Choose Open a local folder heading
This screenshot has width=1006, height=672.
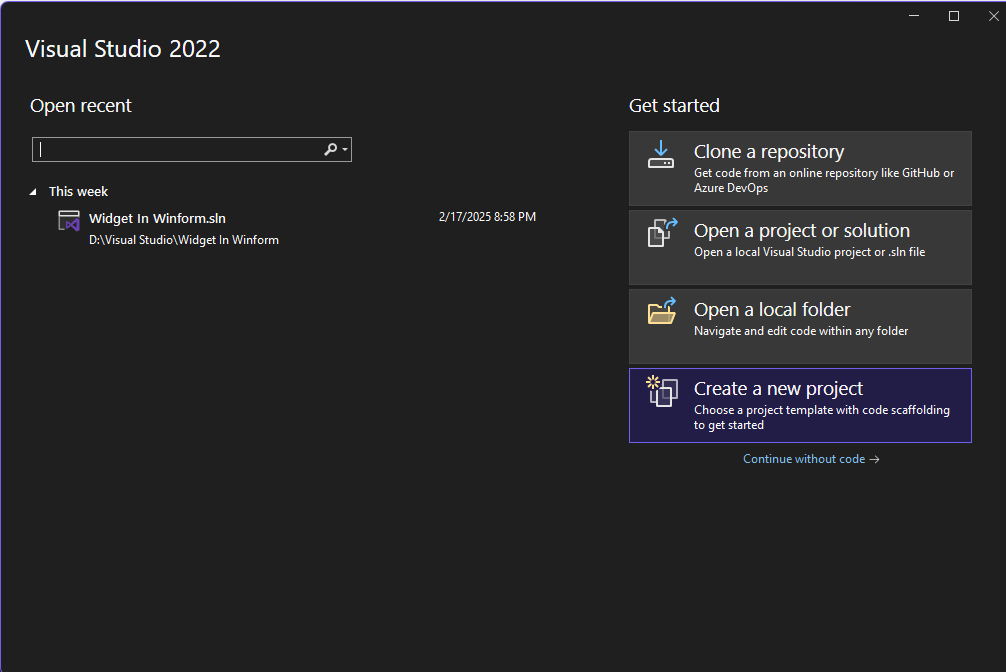pos(772,309)
